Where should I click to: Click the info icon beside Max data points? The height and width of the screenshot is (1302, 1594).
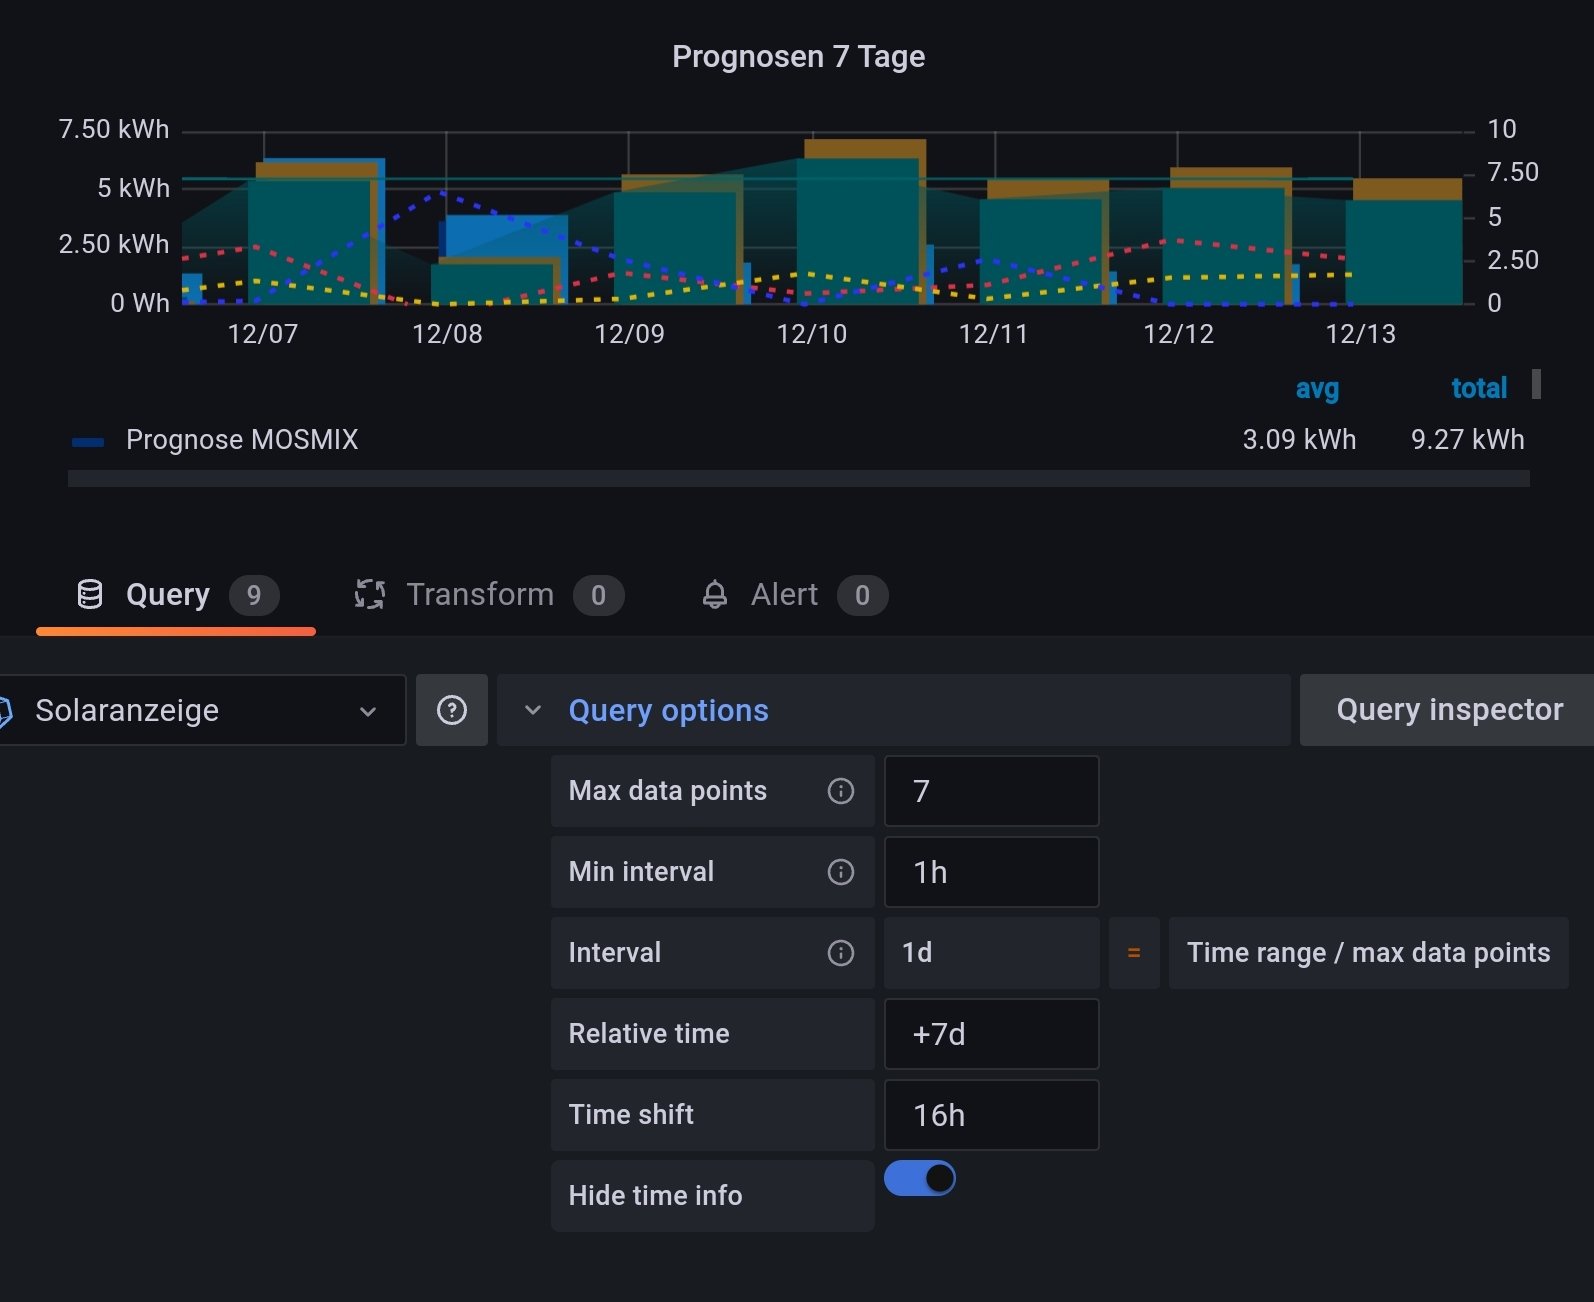[841, 791]
